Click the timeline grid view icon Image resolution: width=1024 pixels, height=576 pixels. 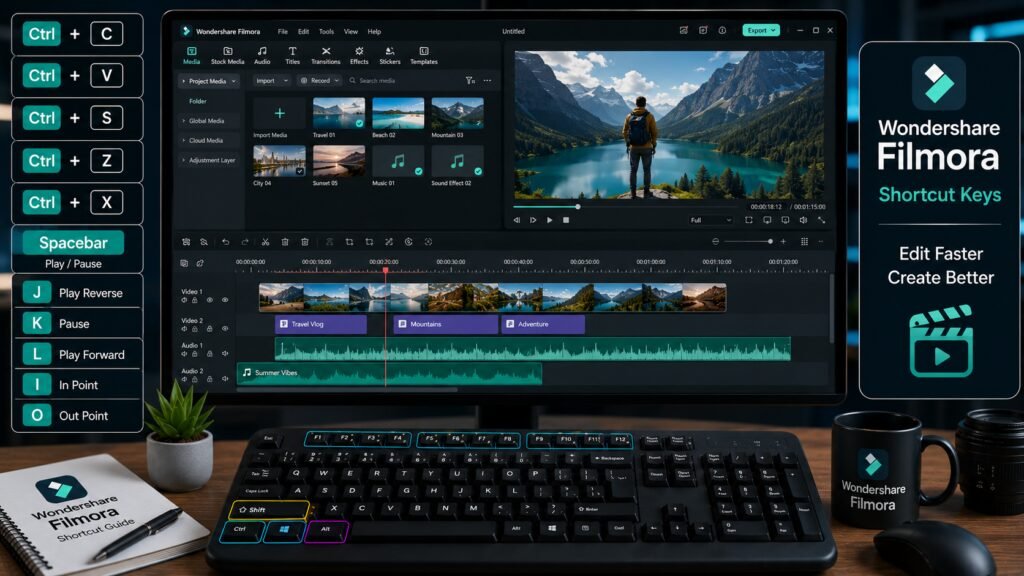point(804,242)
